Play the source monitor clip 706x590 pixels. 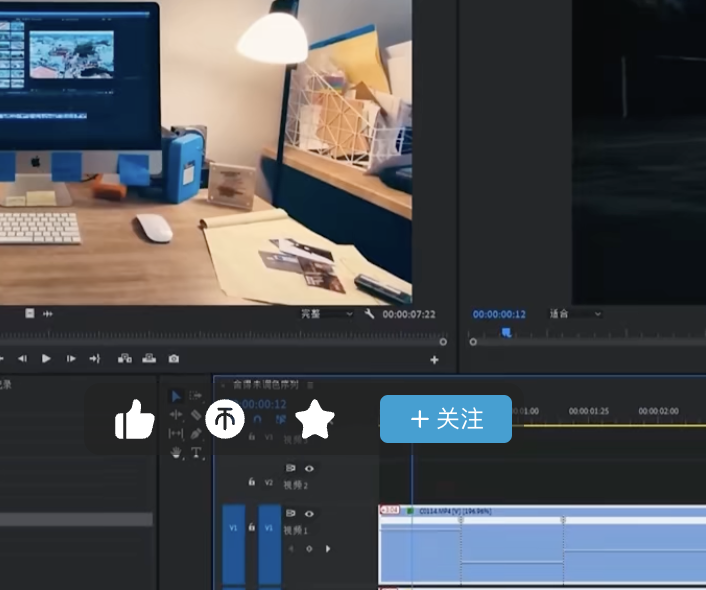pos(46,359)
